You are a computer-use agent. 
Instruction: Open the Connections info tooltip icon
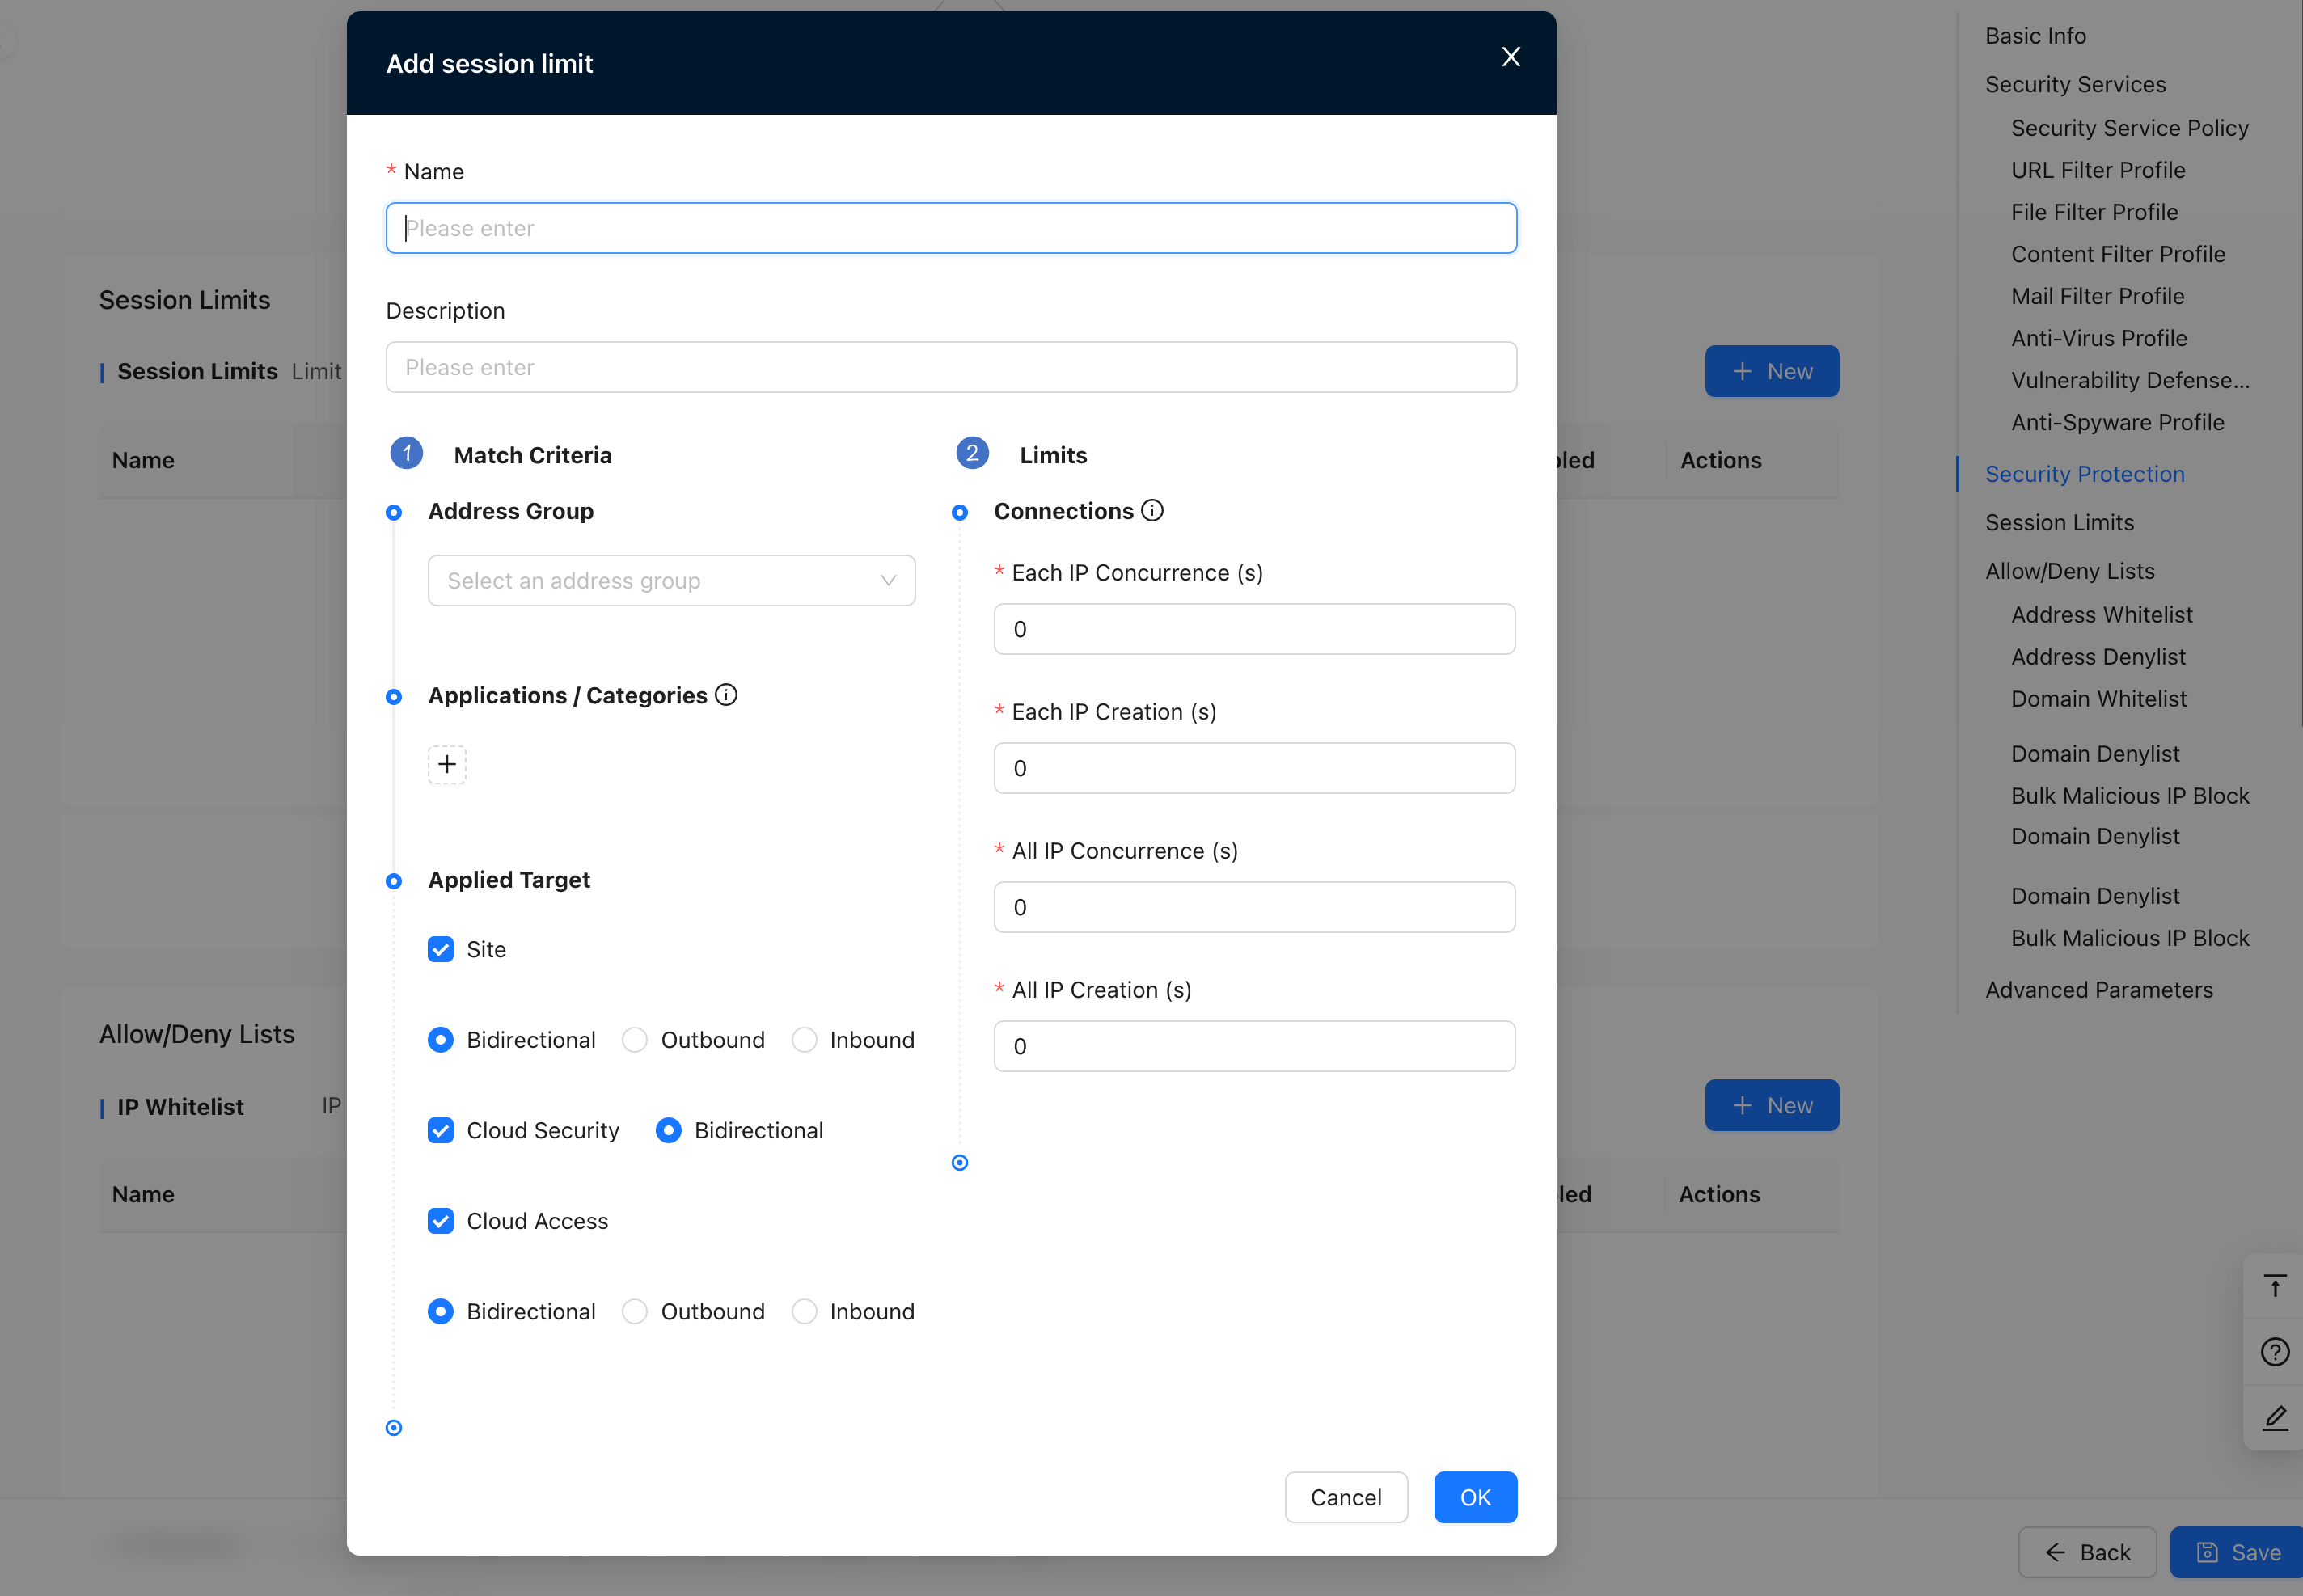1152,511
